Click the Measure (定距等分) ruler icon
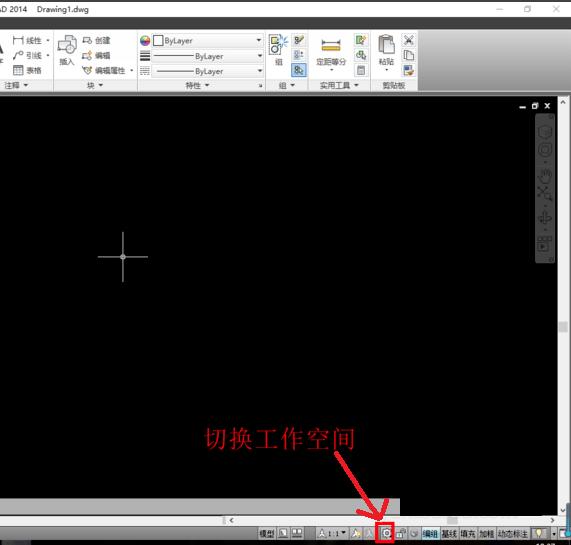This screenshot has height=545, width=571. point(331,46)
